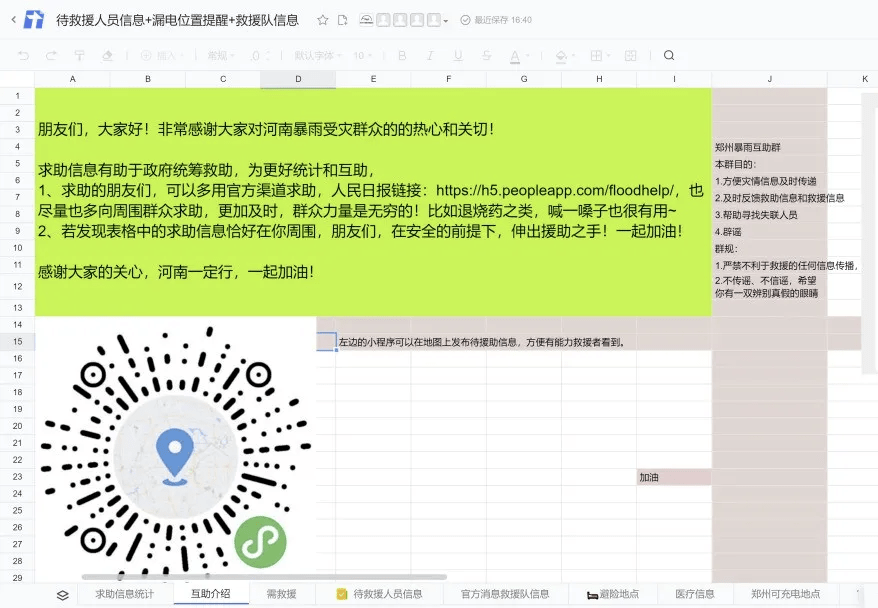Screen dimensions: 878x608
Task: Open the Tencent Docs home logo
Action: (34, 20)
